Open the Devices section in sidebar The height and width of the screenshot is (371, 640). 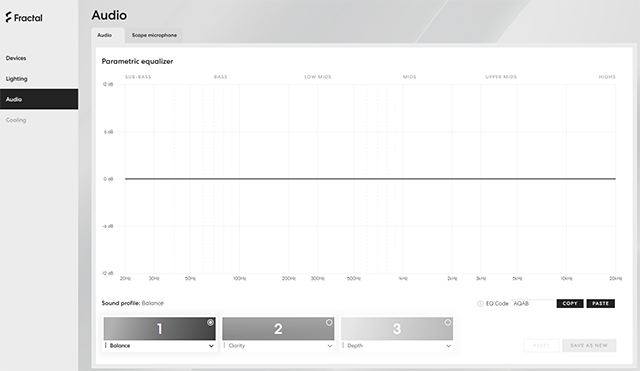[x=16, y=58]
